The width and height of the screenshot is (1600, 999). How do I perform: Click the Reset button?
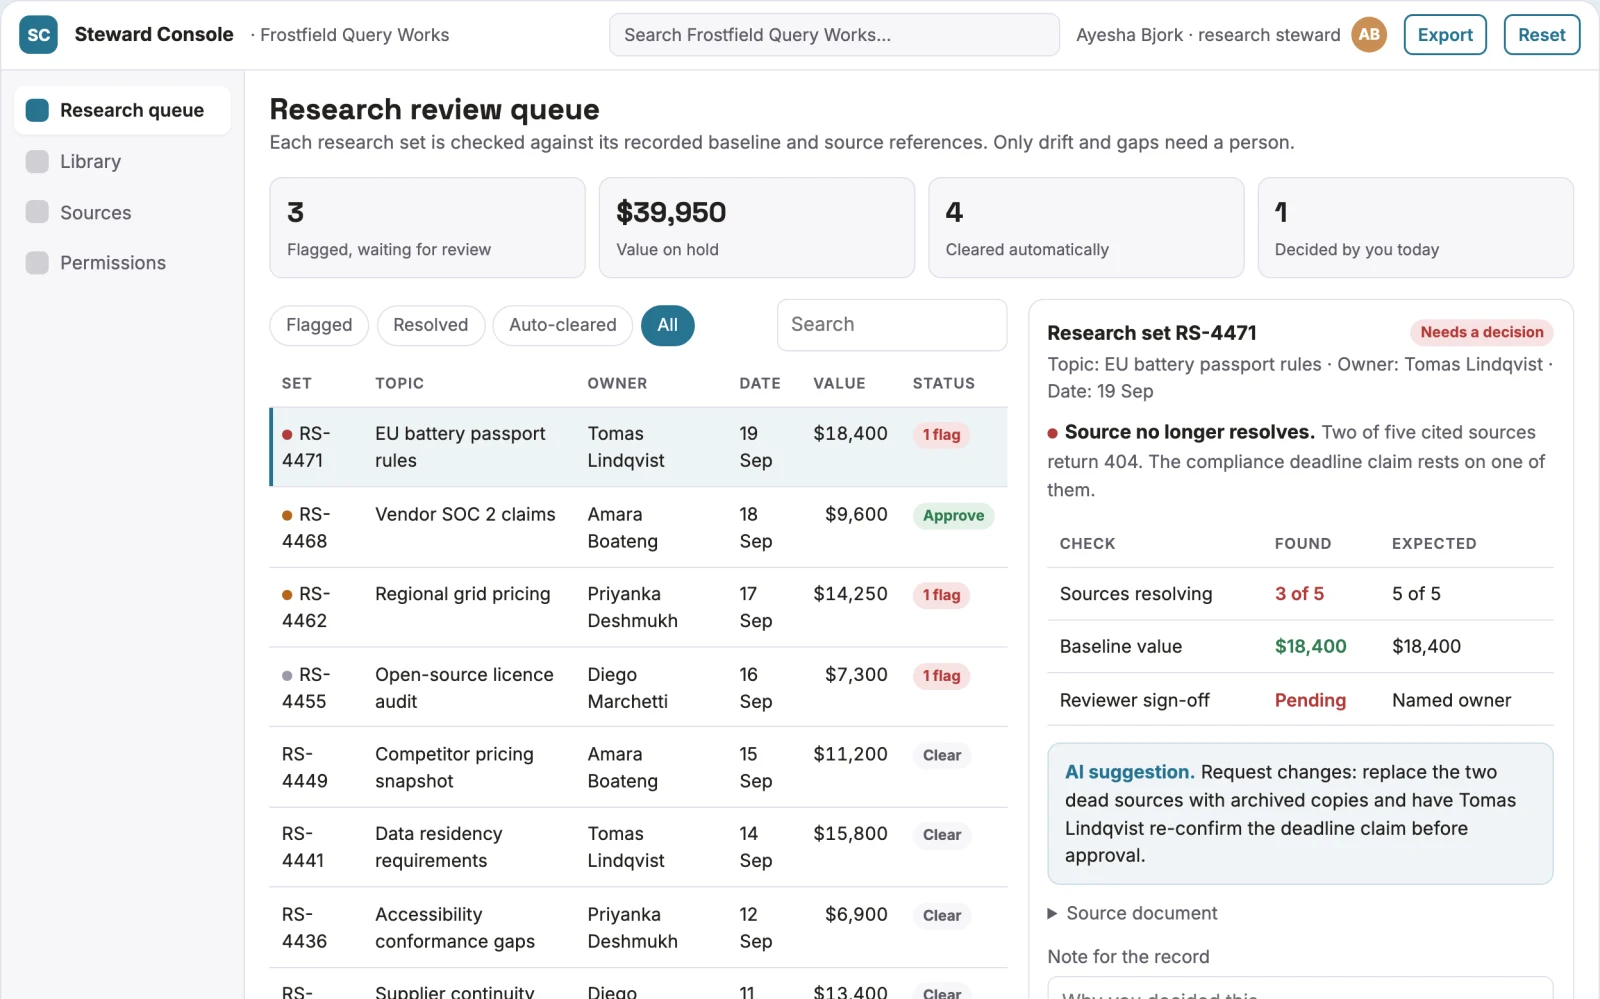coord(1542,35)
